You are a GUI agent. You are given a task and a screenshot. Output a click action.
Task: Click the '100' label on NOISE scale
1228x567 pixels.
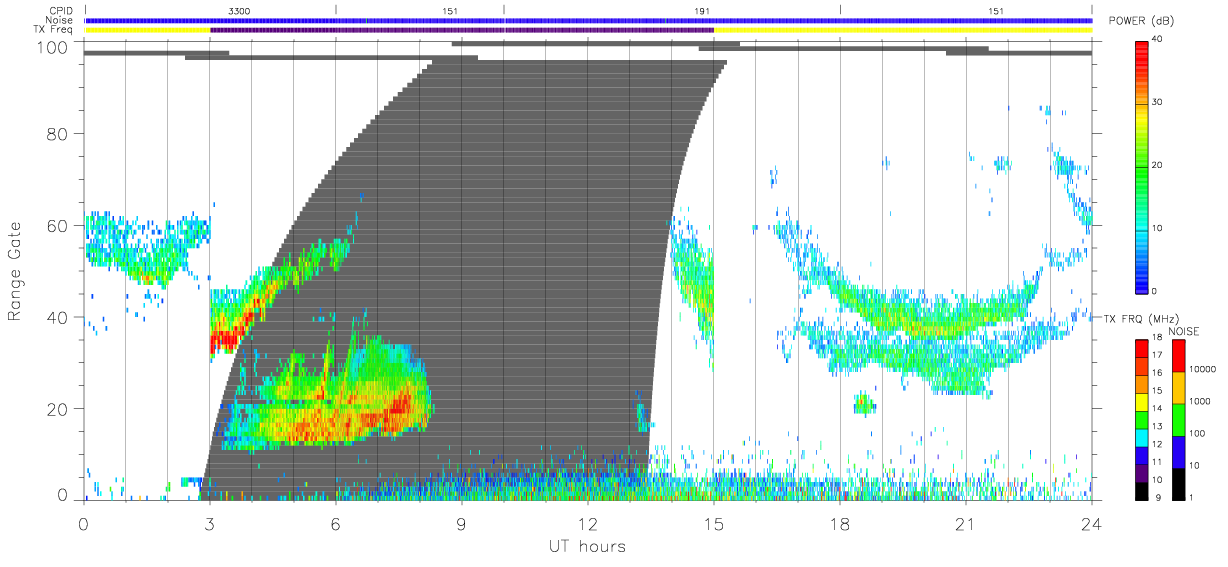point(1197,433)
